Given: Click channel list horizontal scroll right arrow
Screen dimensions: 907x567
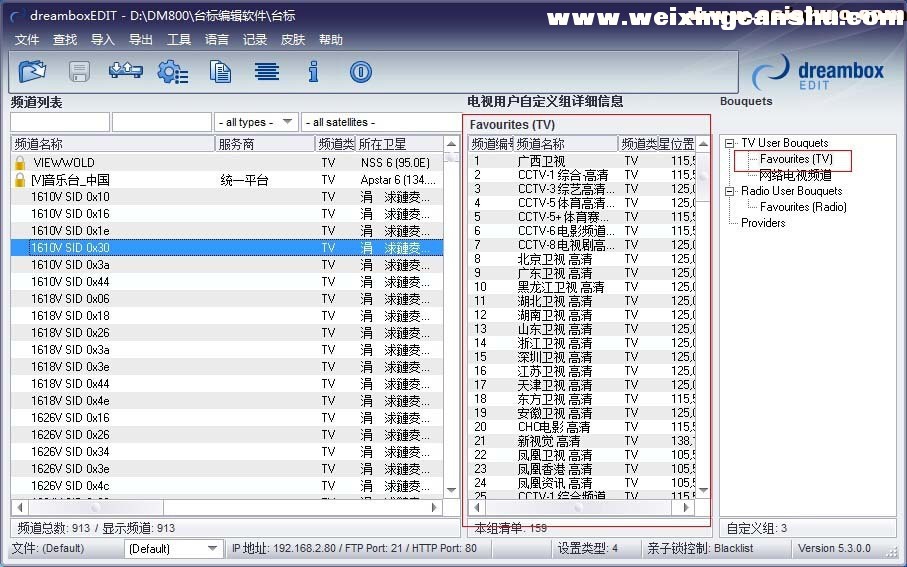Looking at the screenshot, I should [434, 507].
